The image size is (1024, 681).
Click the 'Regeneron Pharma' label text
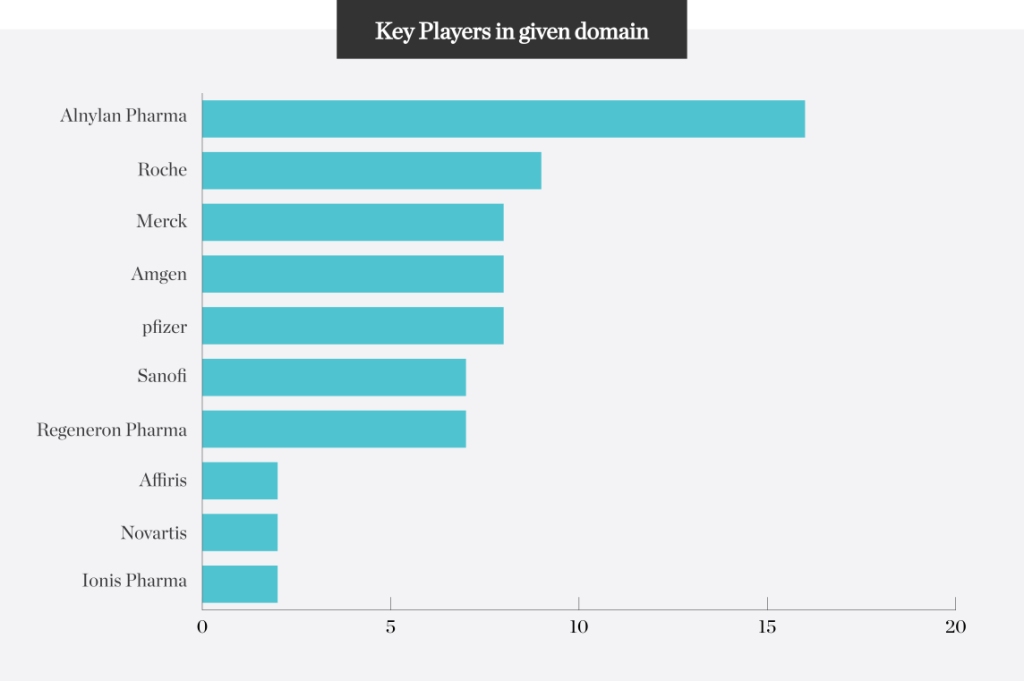pyautogui.click(x=112, y=430)
